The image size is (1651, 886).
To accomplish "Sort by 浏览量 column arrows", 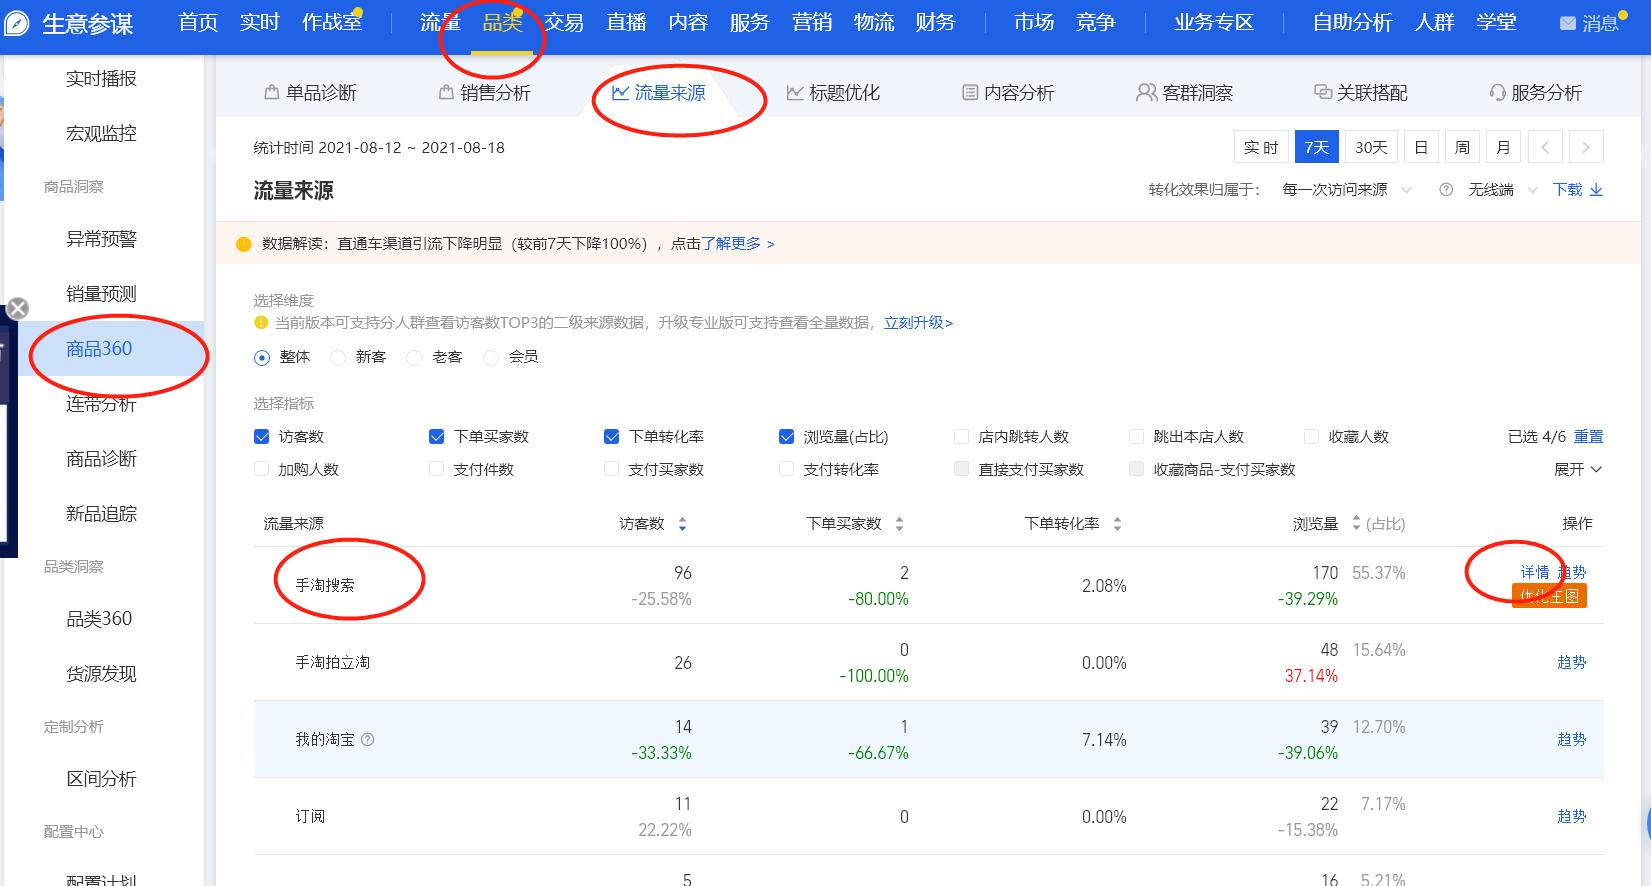I will 1356,523.
